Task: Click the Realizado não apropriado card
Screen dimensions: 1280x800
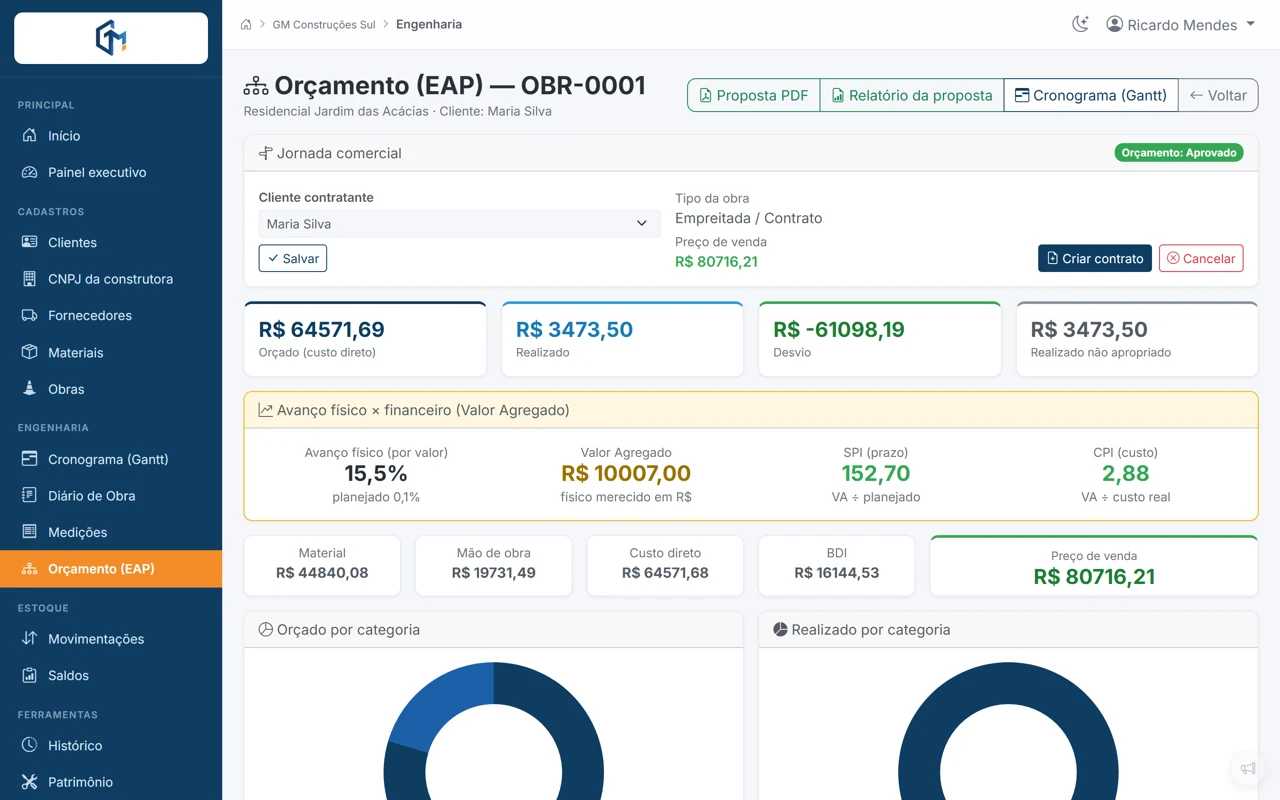Action: [x=1137, y=339]
